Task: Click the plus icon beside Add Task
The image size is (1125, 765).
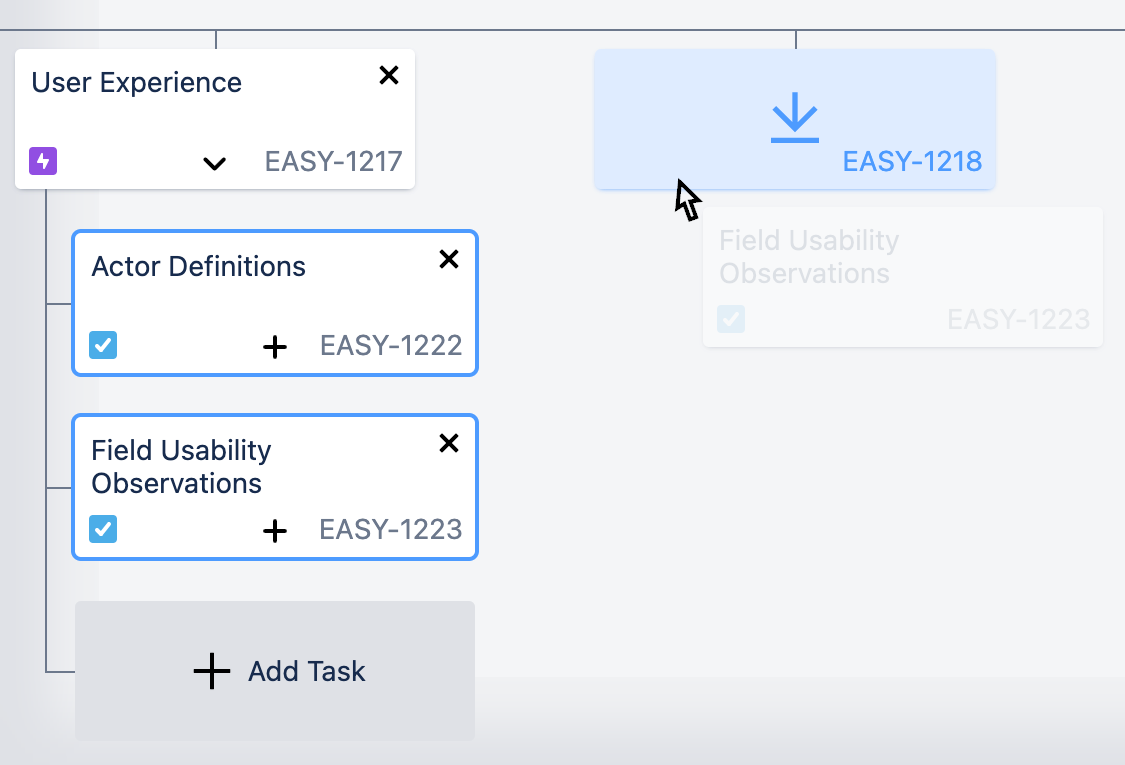Action: click(212, 671)
